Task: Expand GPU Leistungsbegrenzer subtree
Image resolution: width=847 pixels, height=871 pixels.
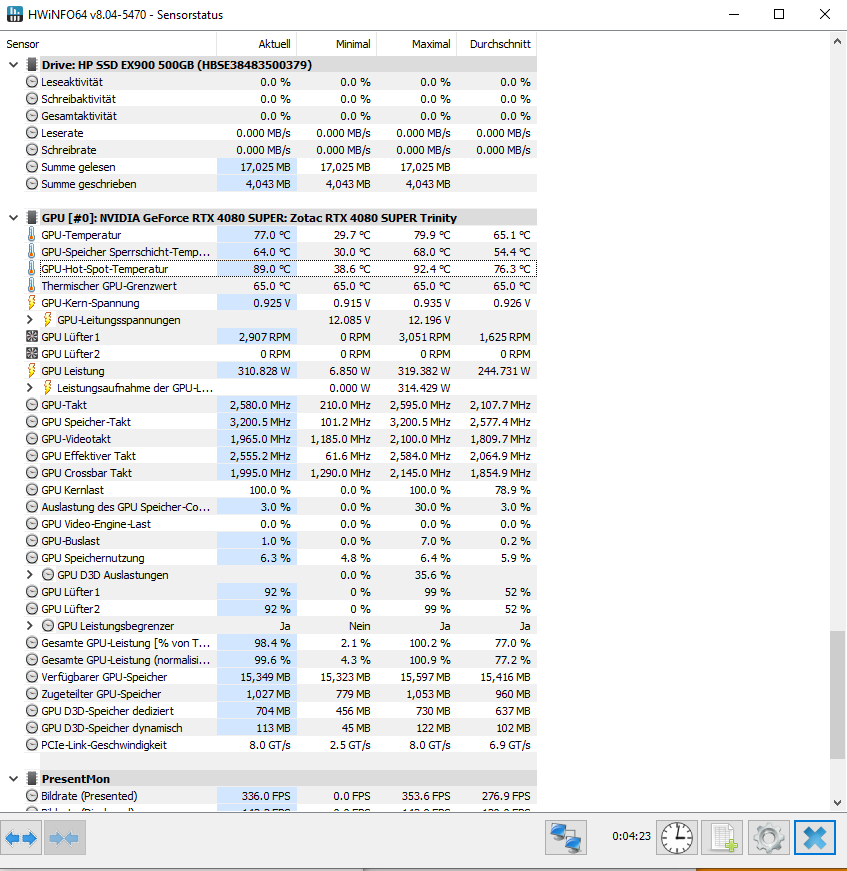Action: [30, 626]
